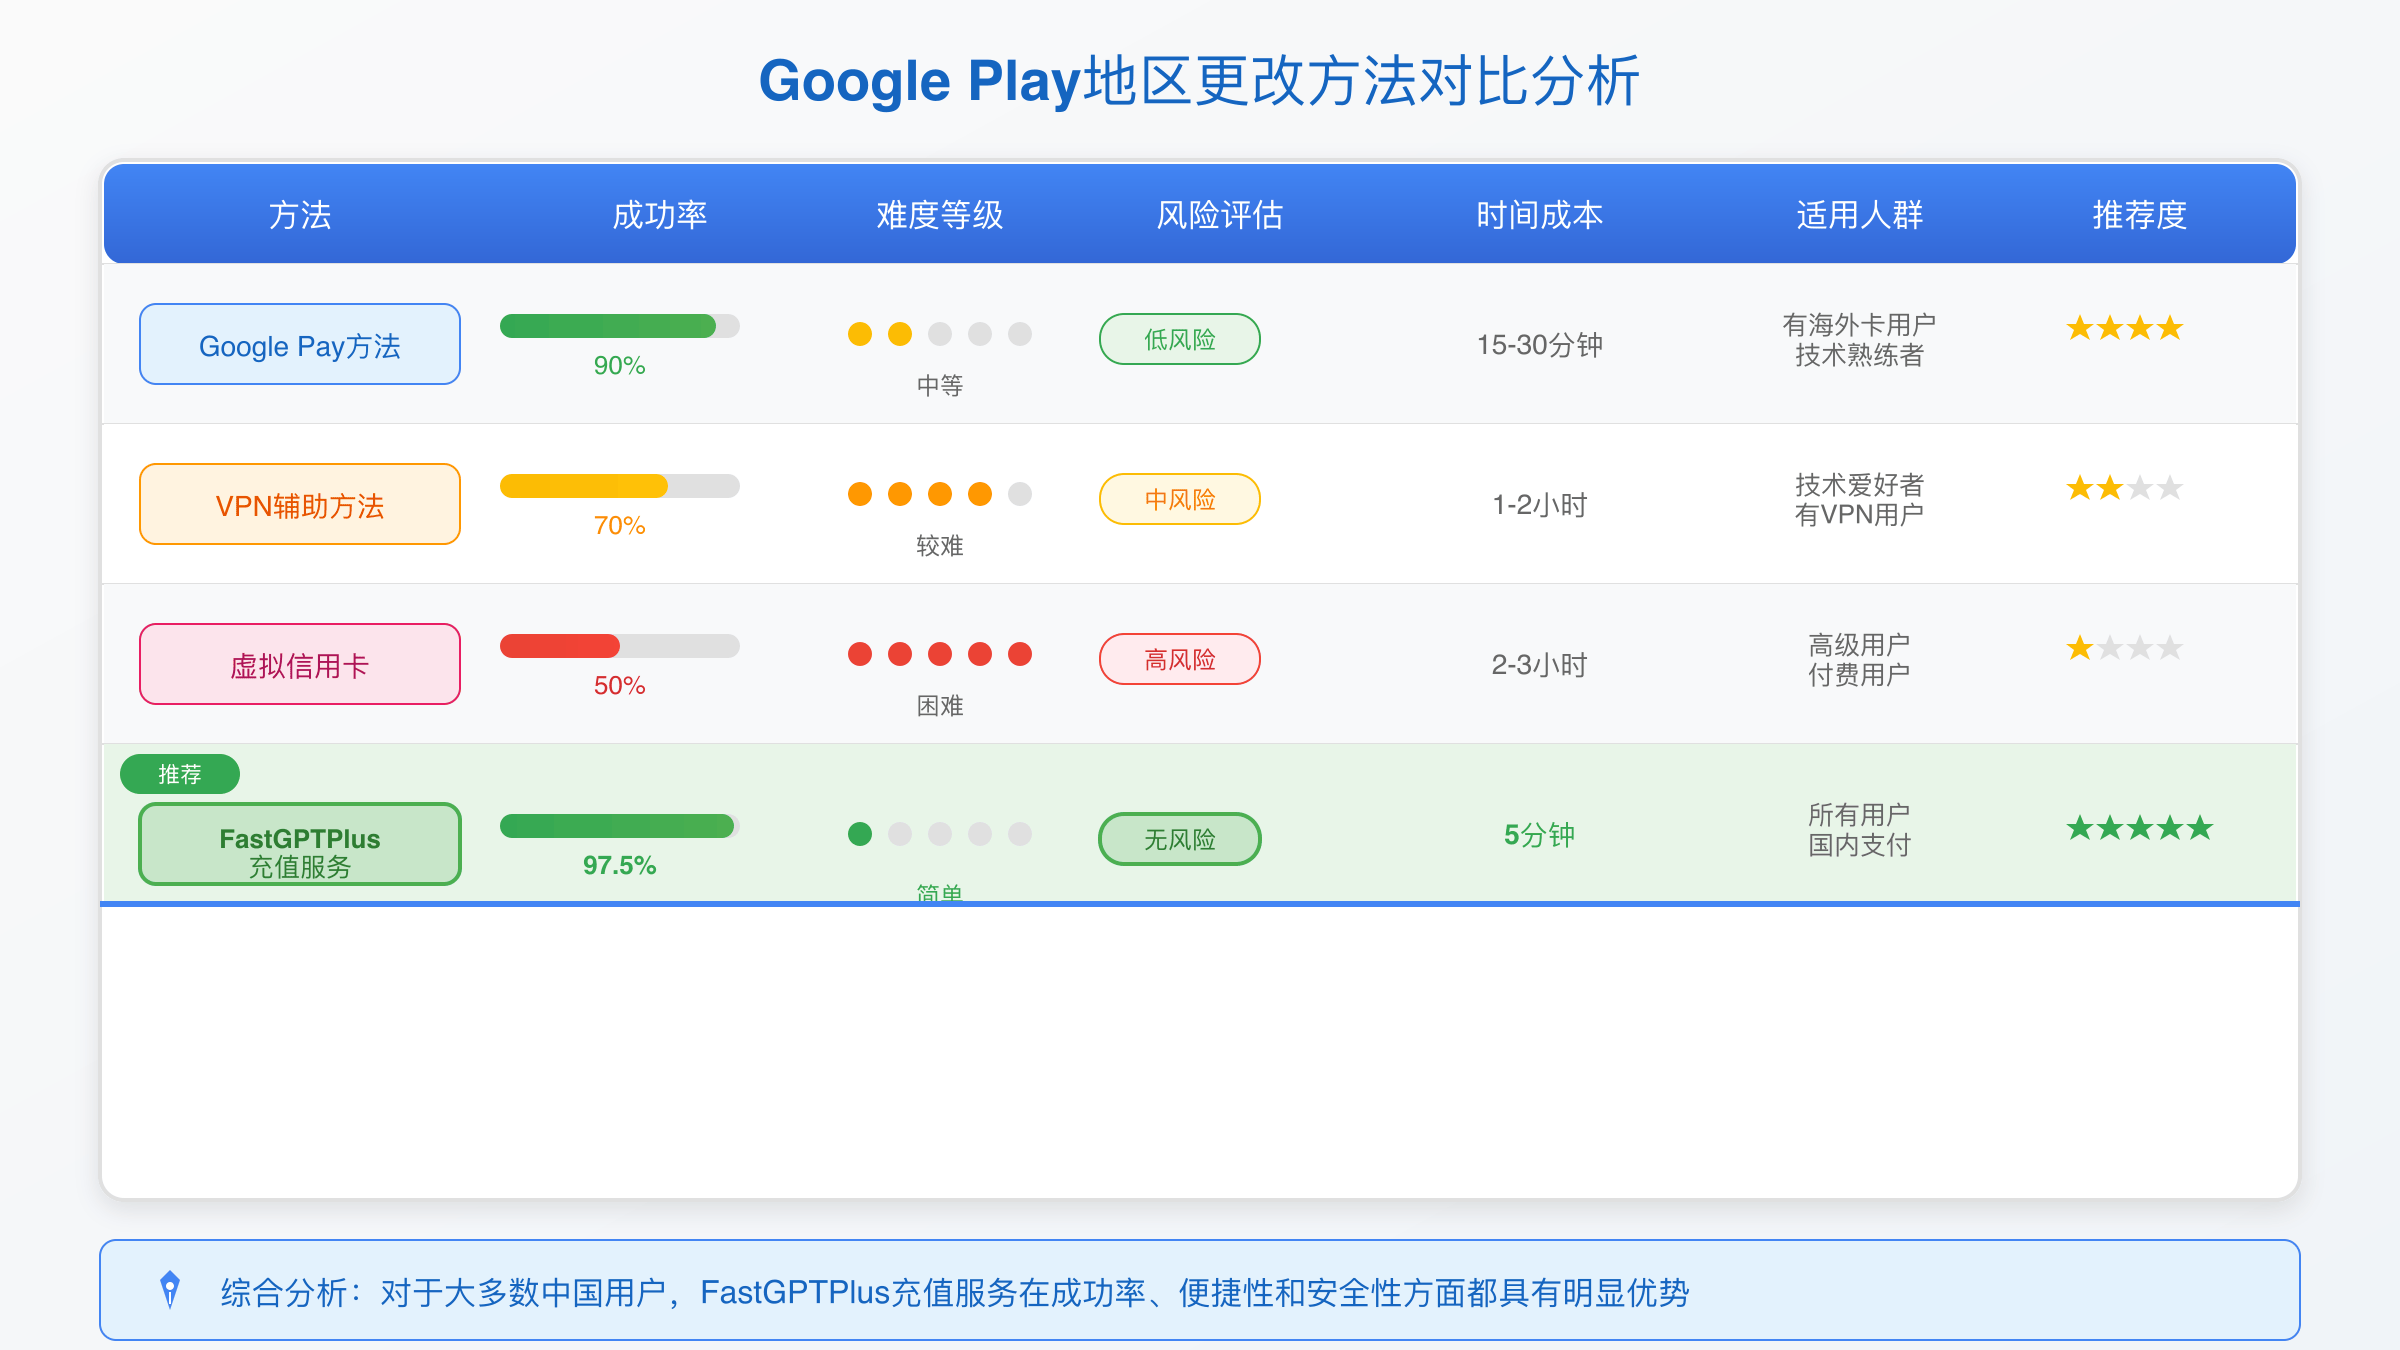Screen dimensions: 2400x1350
Task: Click the 97.5% percentage text
Action: (x=620, y=866)
